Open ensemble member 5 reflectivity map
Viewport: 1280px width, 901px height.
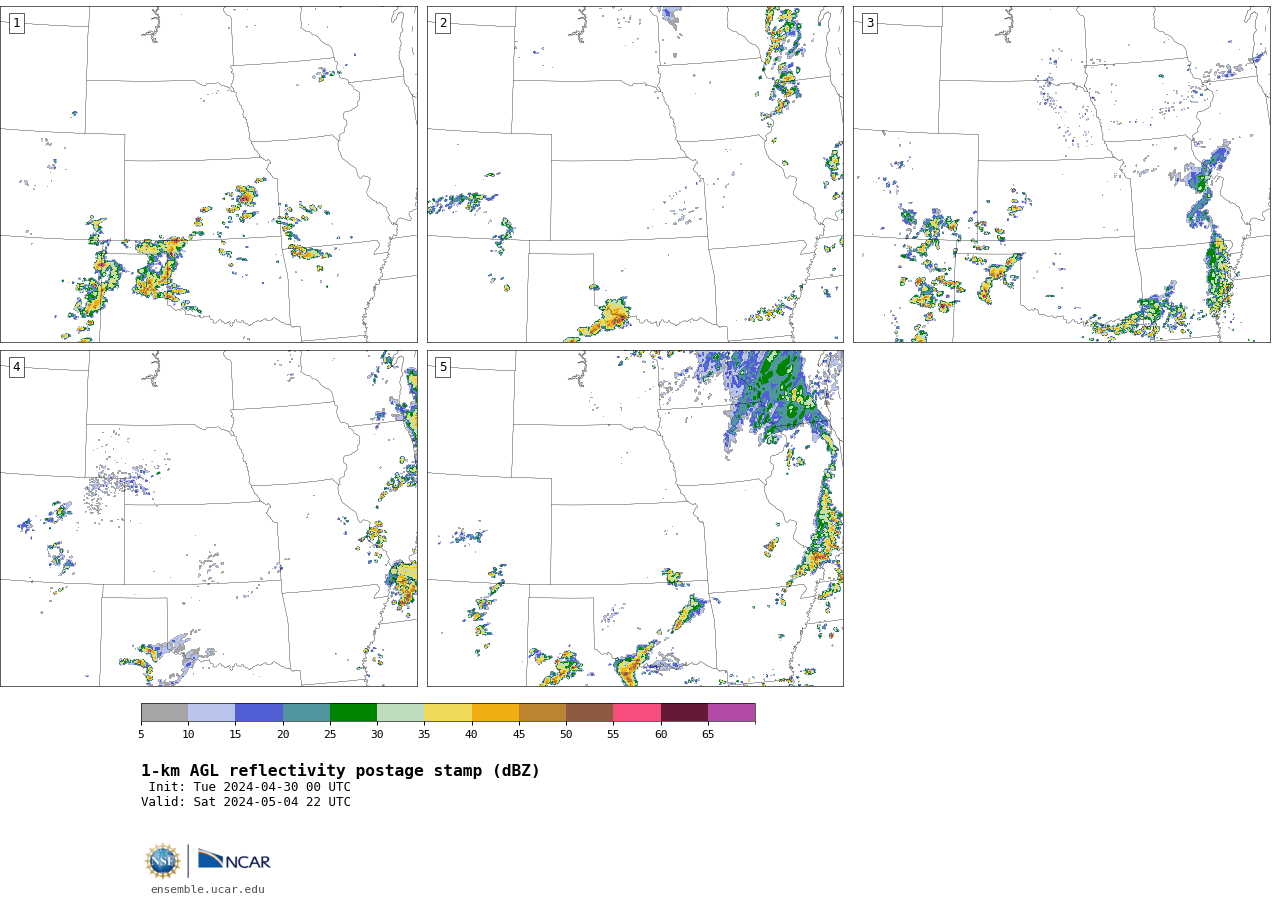pyautogui.click(x=635, y=518)
